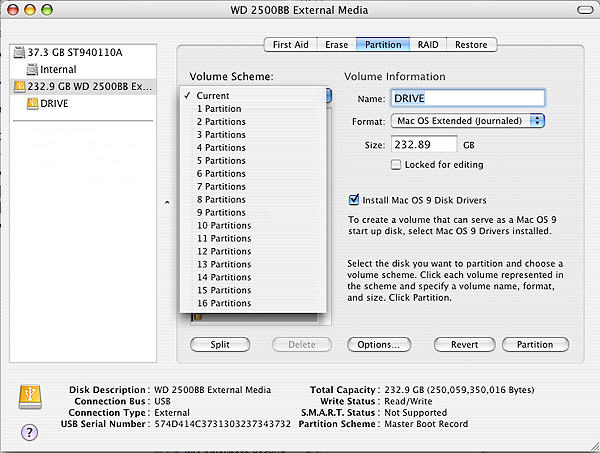Screen dimensions: 600x453
Task: Click the USB Serial Number value text
Action: tap(223, 424)
